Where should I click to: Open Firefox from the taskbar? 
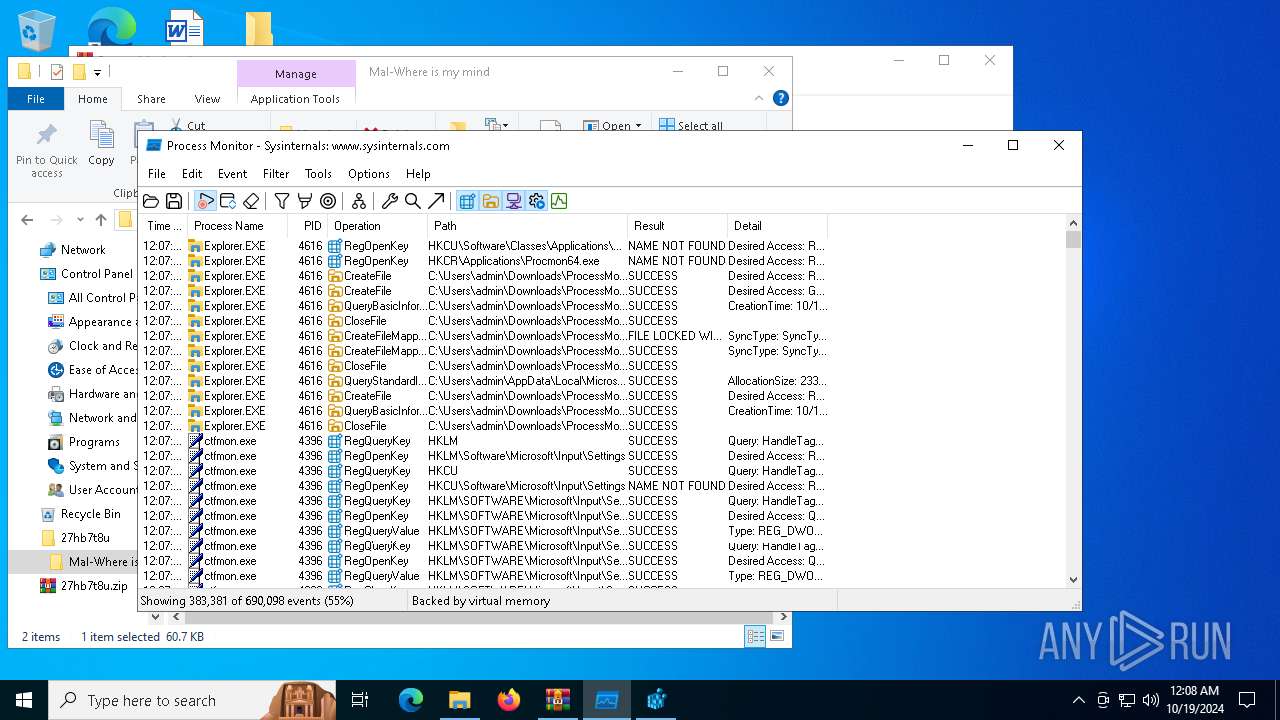[509, 700]
